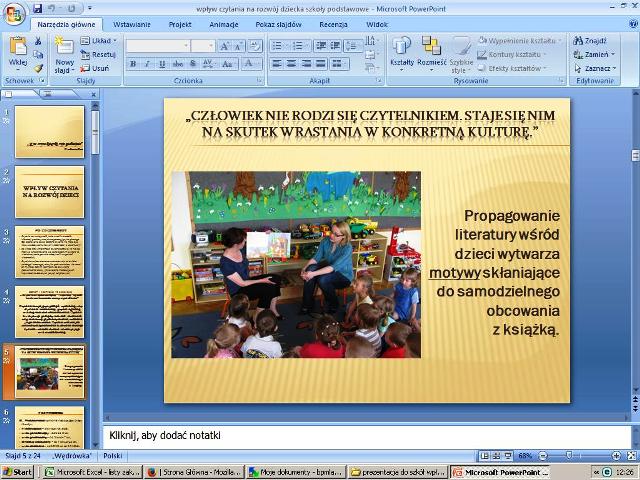This screenshot has width=640, height=480.
Task: Switch to the Wstawianie tab
Action: (x=132, y=24)
